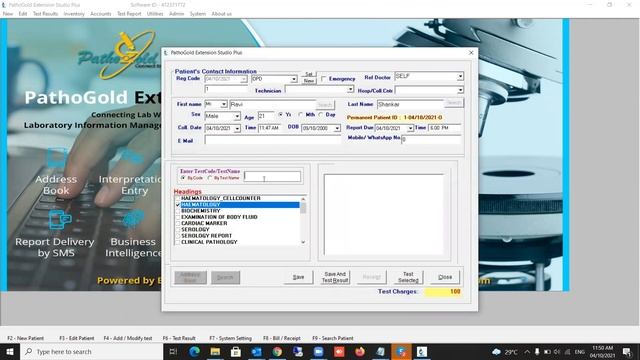Open the About us menu
The width and height of the screenshot is (640, 360).
point(221,14)
